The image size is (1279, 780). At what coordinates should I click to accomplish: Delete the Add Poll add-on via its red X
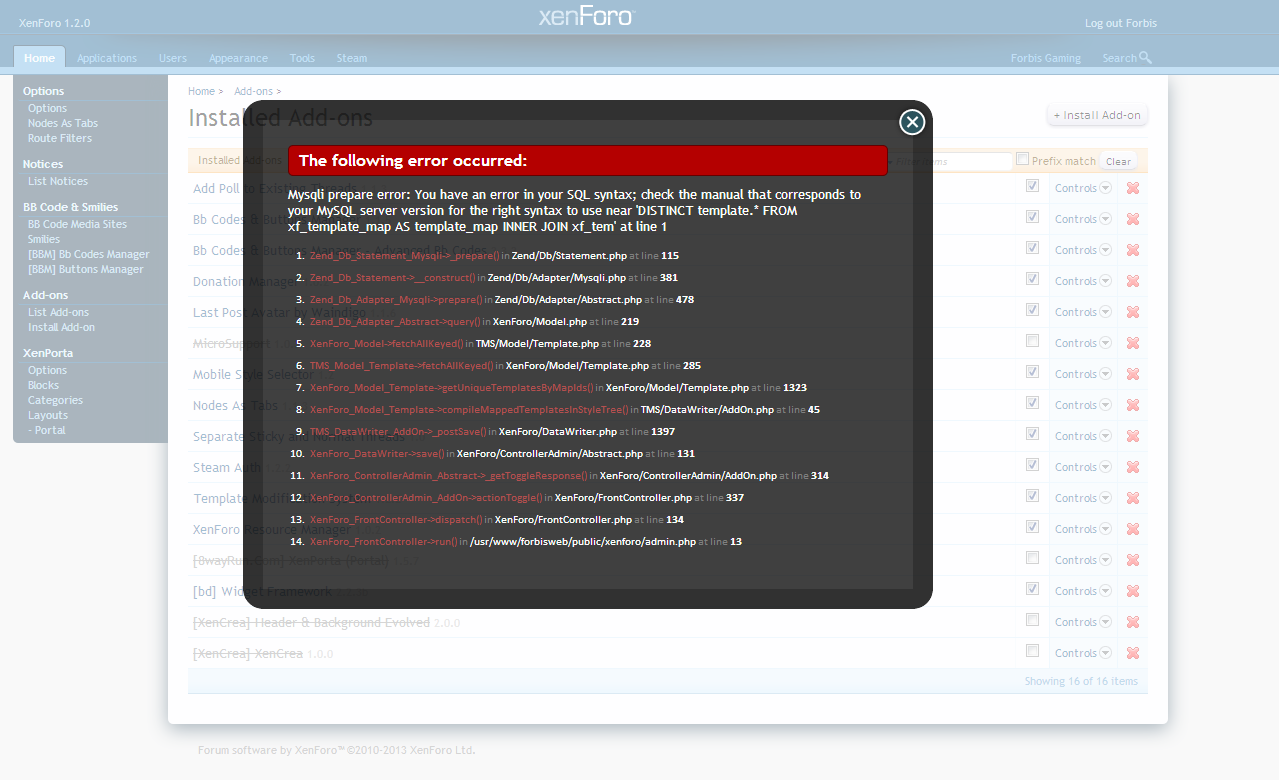coord(1132,188)
